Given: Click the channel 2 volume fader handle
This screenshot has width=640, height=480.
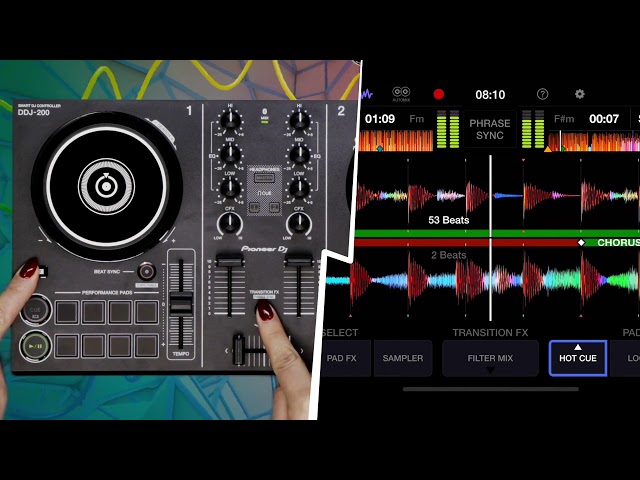Looking at the screenshot, I should click(299, 260).
